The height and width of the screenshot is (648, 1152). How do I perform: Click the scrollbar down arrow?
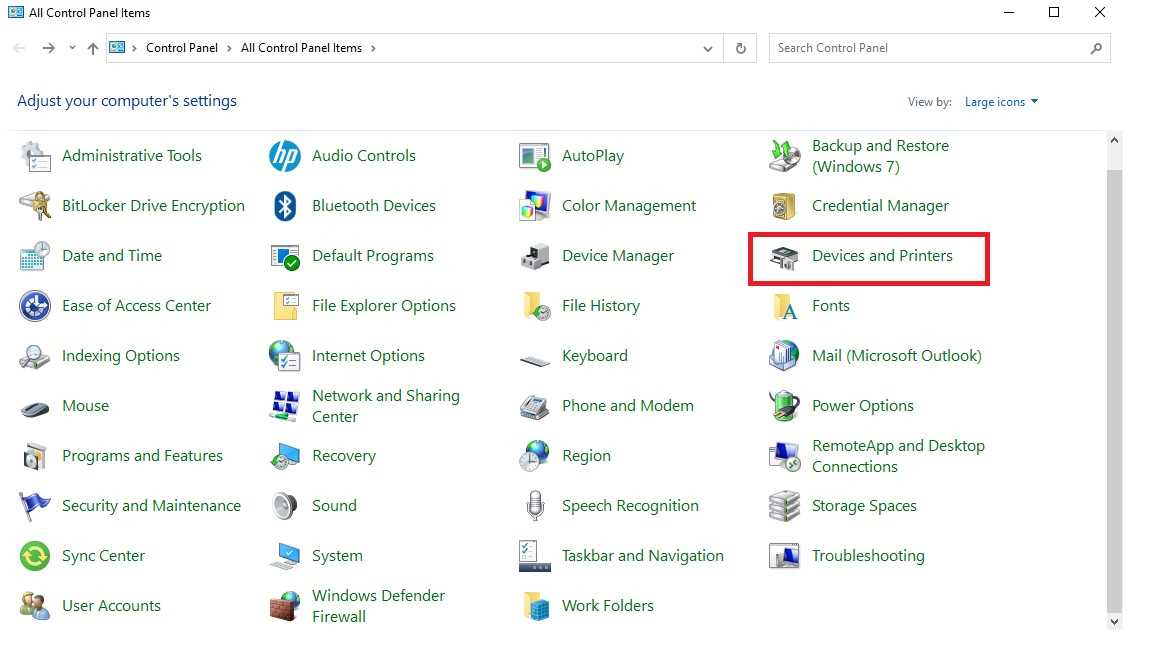click(x=1115, y=621)
